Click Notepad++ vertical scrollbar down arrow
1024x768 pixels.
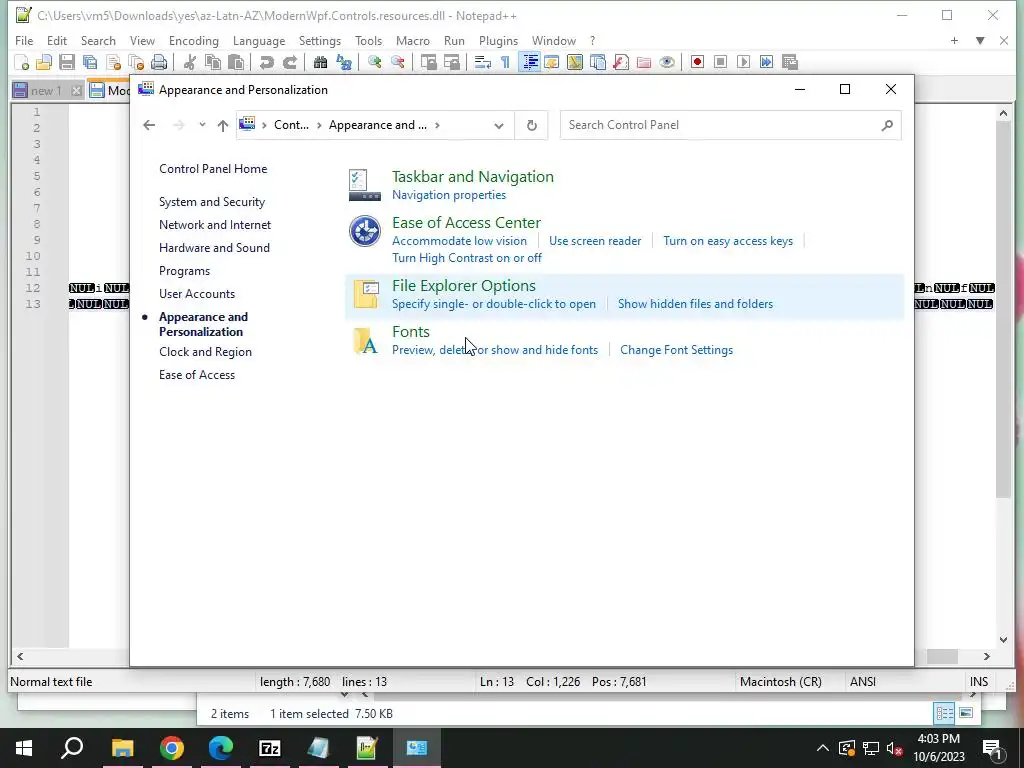pos(1004,640)
